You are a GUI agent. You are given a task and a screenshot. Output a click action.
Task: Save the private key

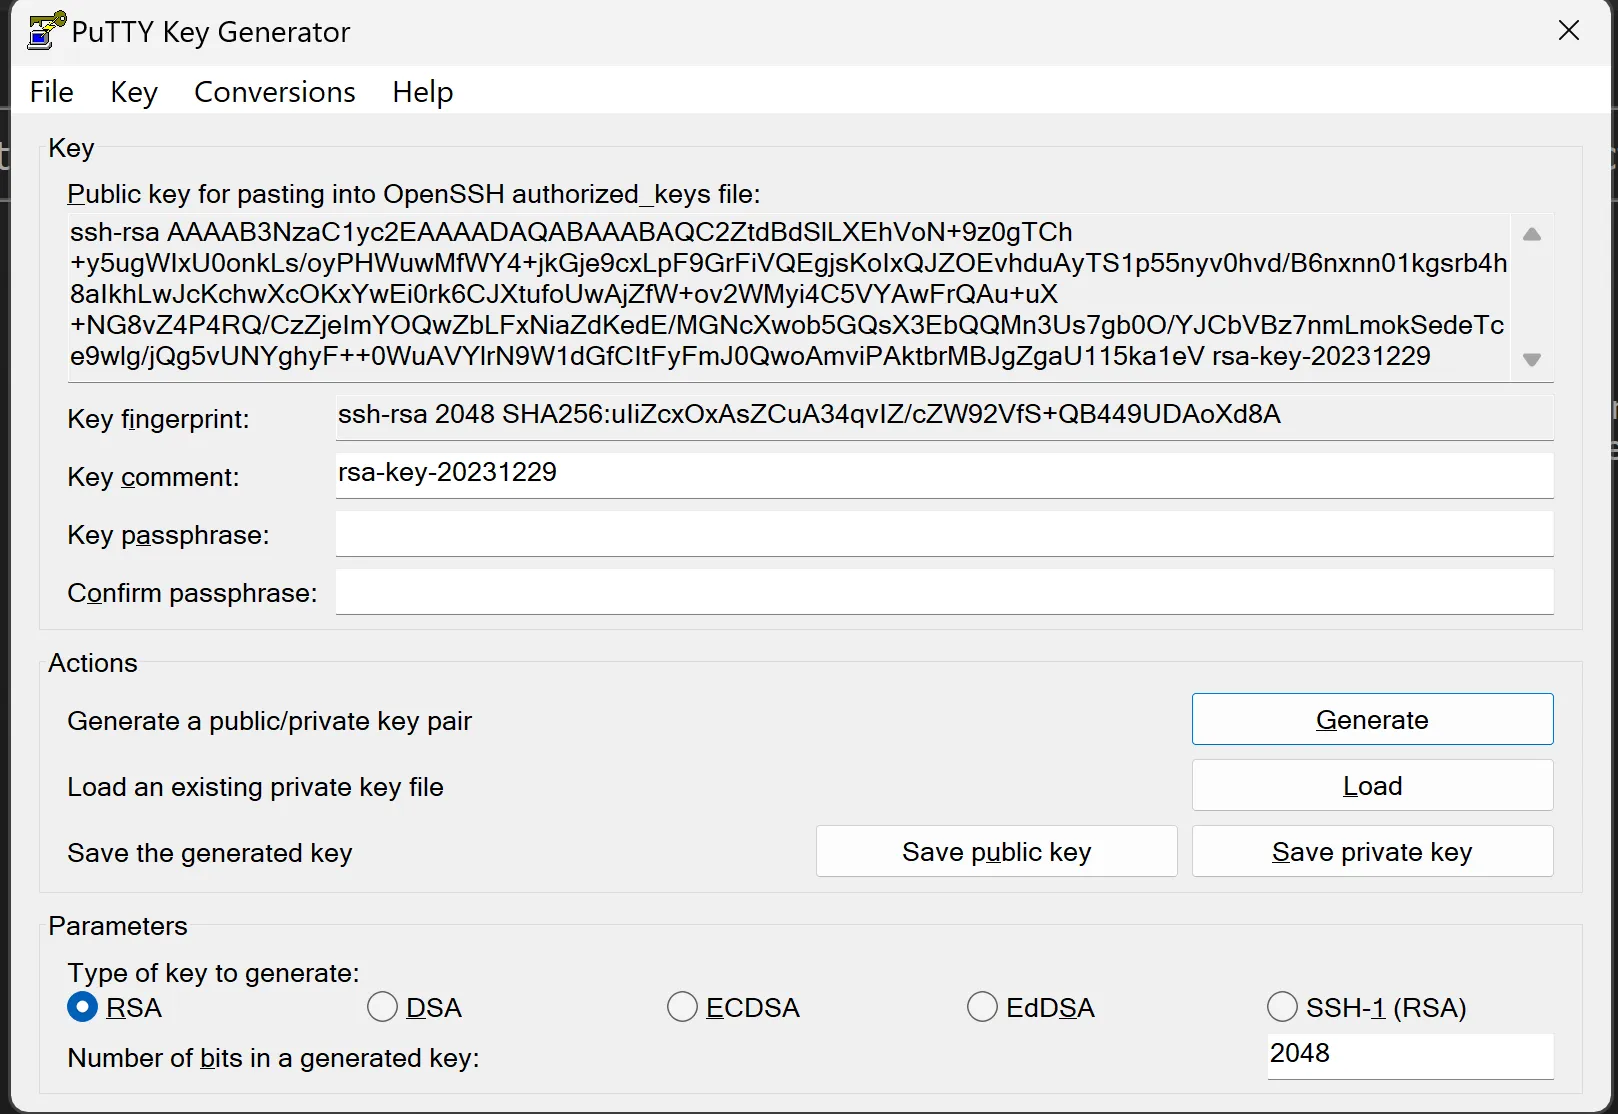(x=1371, y=851)
